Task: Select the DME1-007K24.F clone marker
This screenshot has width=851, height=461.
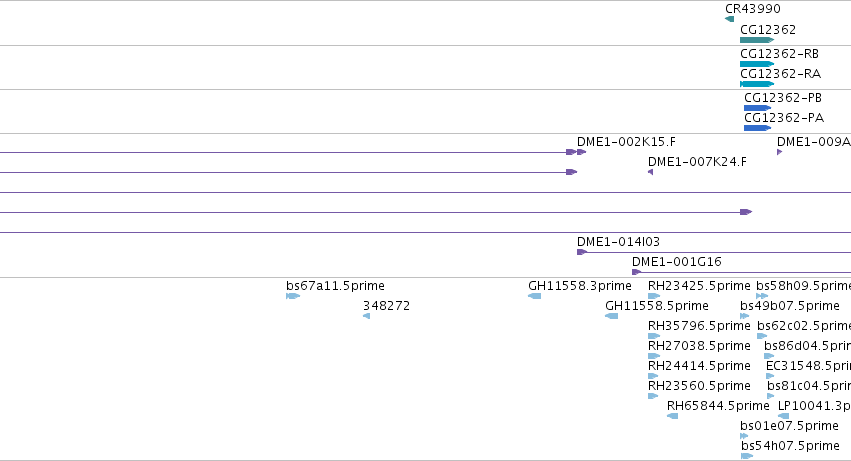Action: tap(651, 172)
